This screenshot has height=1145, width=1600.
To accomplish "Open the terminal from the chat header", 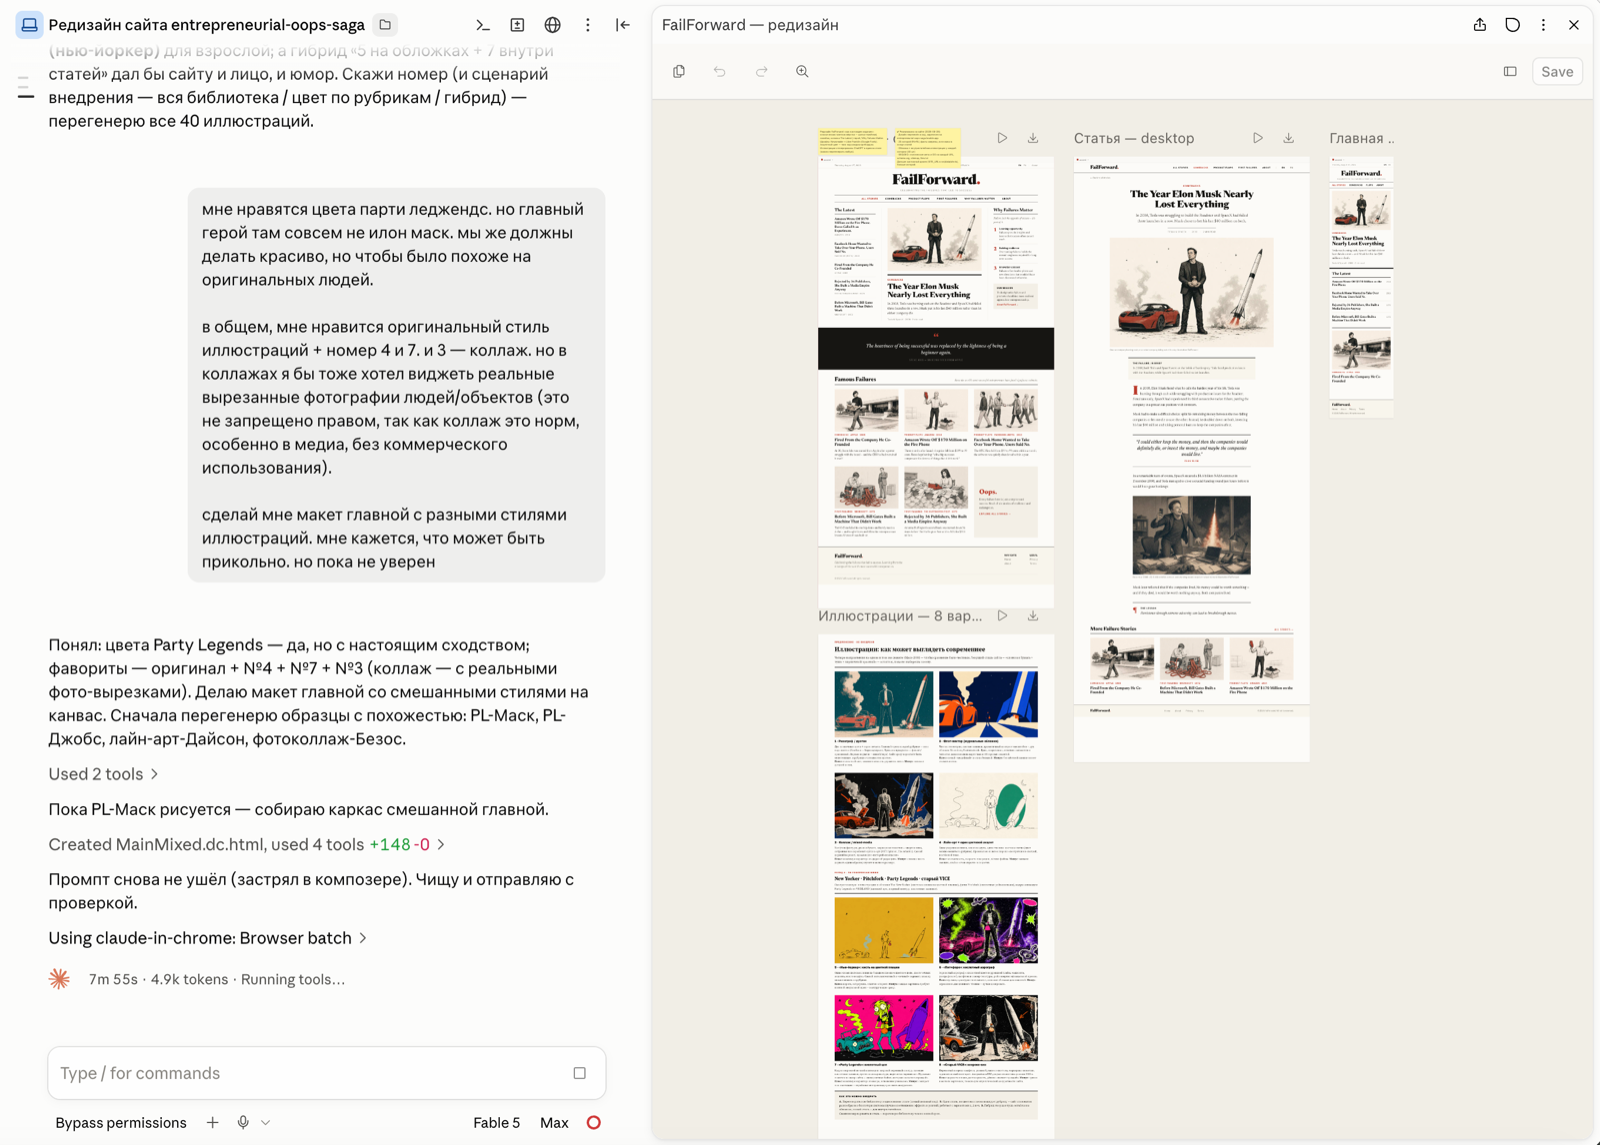I will [483, 25].
